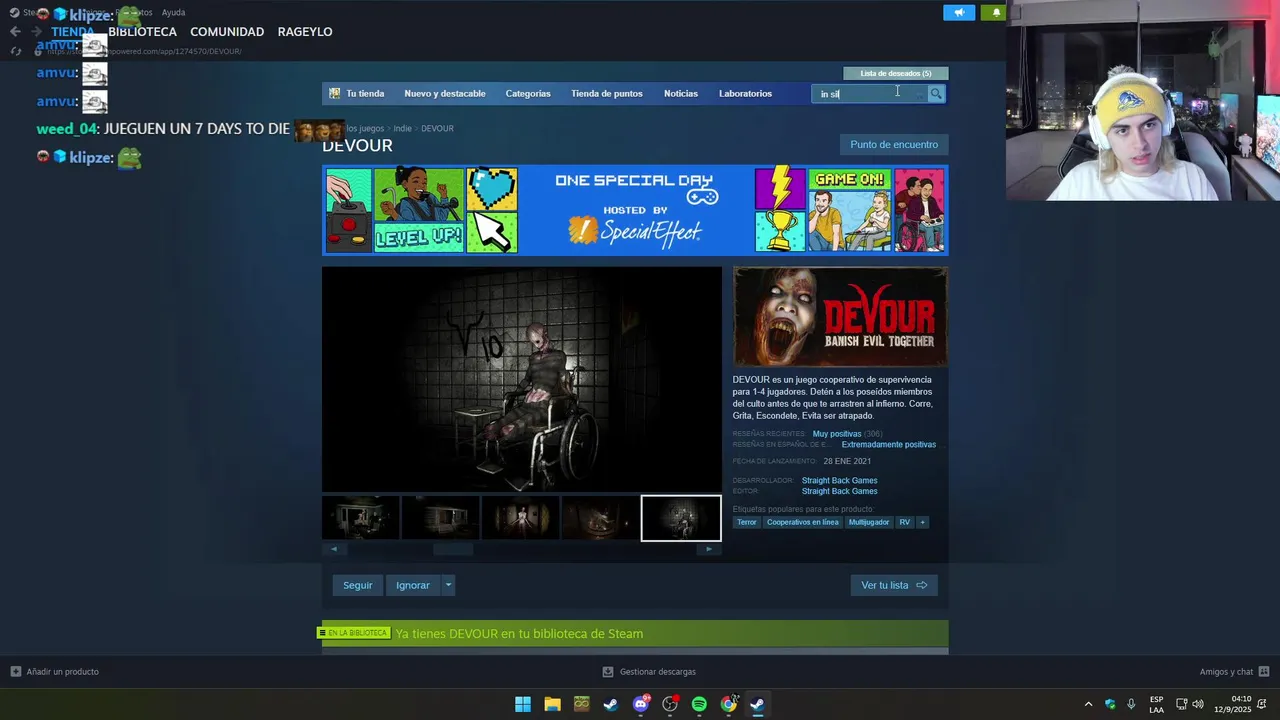Click the DEVOUR breadcrumb link
The height and width of the screenshot is (720, 1280).
pos(437,129)
